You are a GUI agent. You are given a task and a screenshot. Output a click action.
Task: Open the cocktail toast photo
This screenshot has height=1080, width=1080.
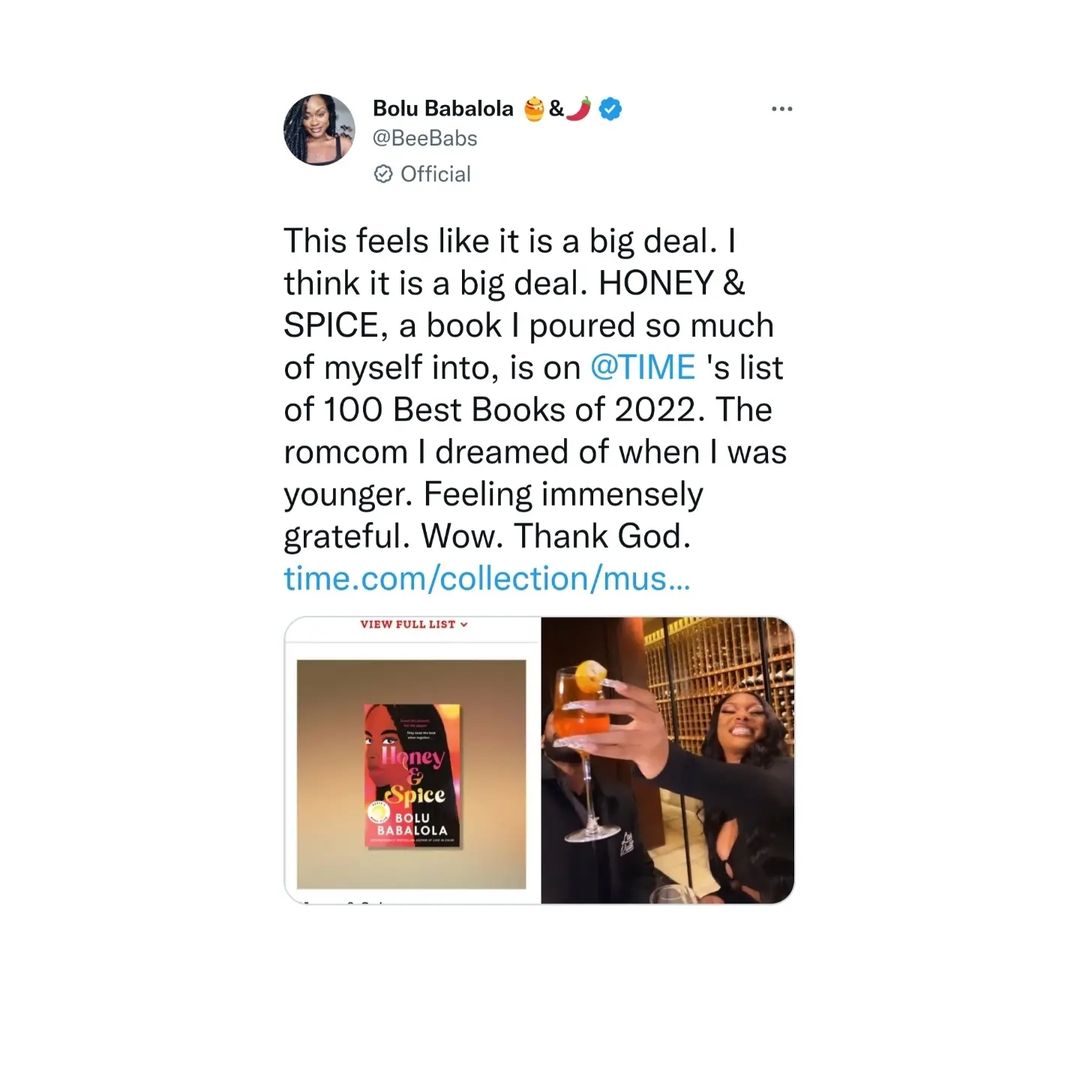[667, 760]
